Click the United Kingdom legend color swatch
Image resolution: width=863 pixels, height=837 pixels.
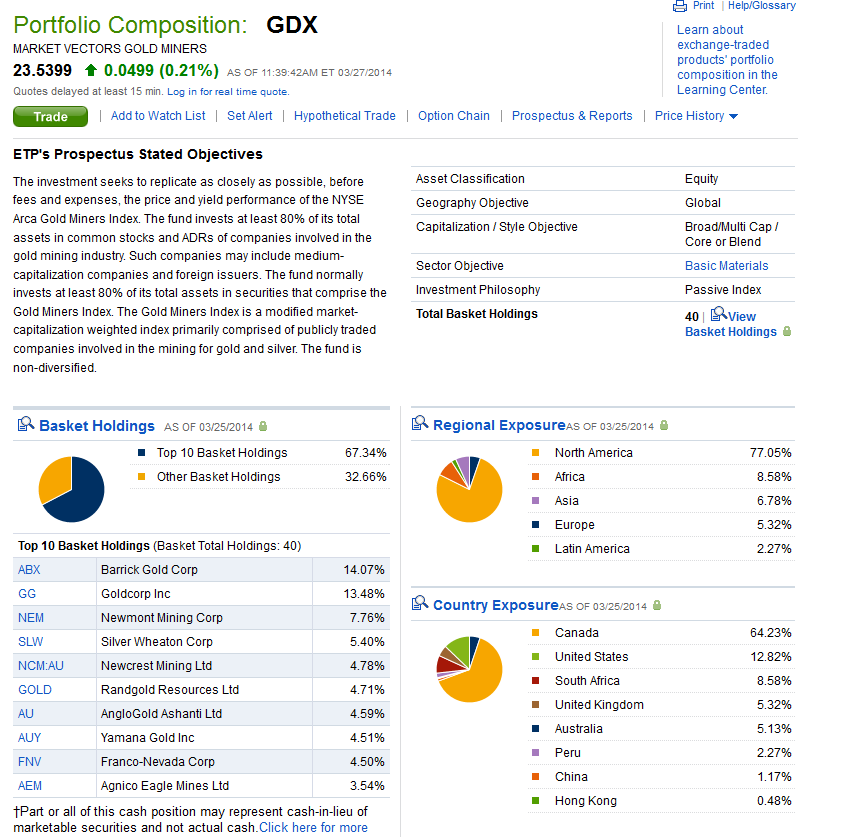(x=536, y=704)
